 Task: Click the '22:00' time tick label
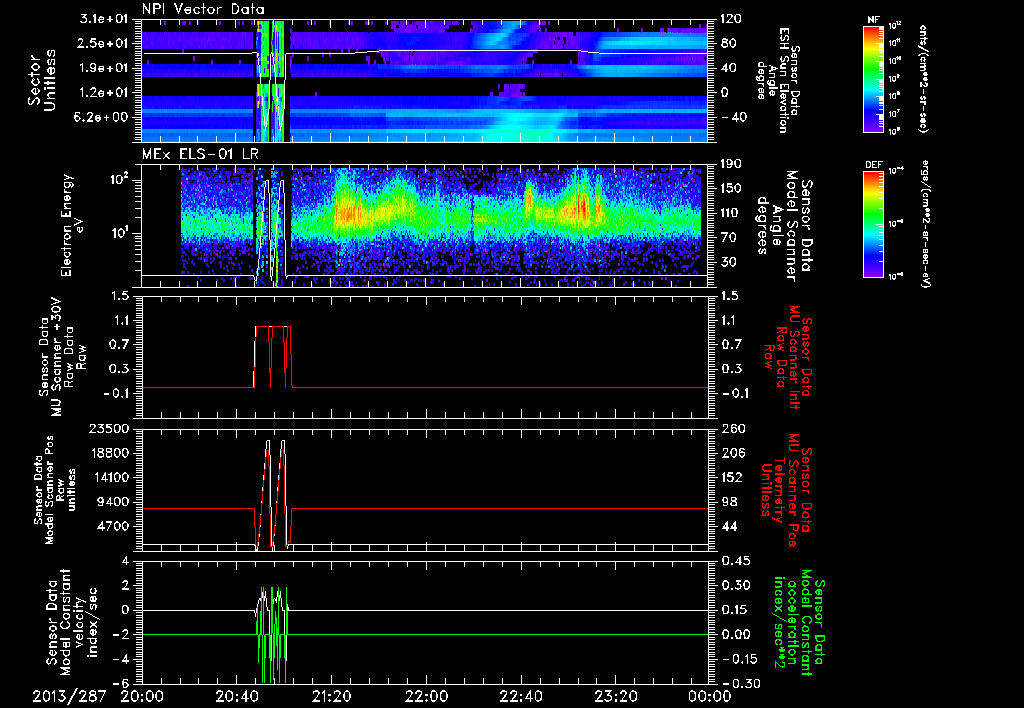(426, 697)
